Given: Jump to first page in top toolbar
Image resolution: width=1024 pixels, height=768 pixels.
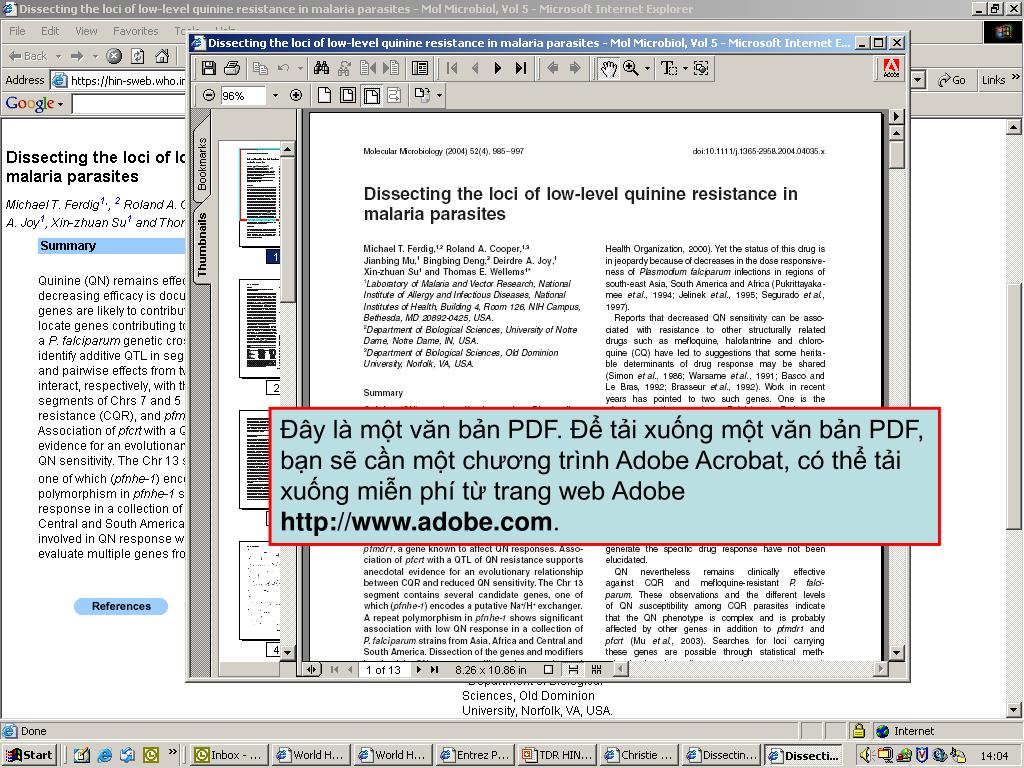Looking at the screenshot, I should [x=451, y=68].
